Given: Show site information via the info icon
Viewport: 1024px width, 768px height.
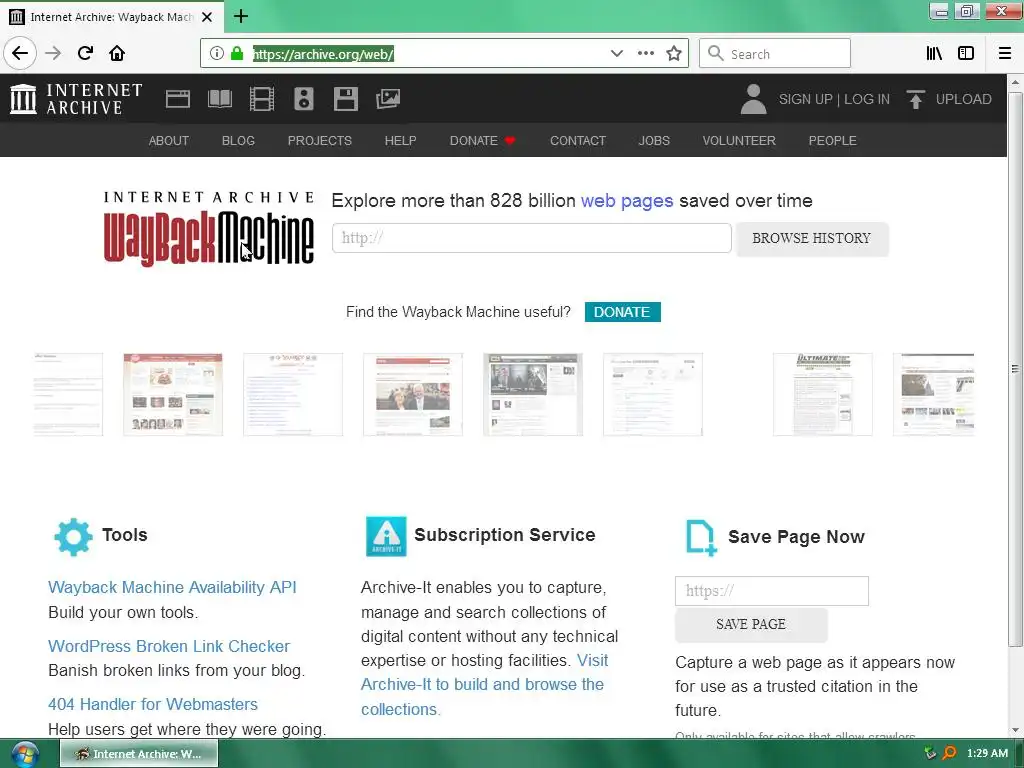Looking at the screenshot, I should (x=217, y=54).
